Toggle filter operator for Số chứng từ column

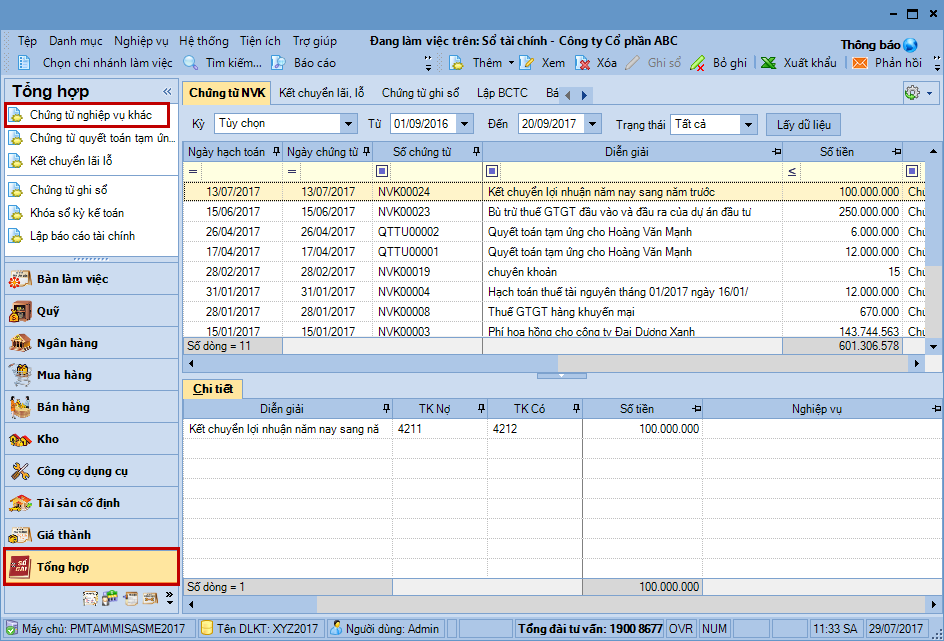[382, 171]
